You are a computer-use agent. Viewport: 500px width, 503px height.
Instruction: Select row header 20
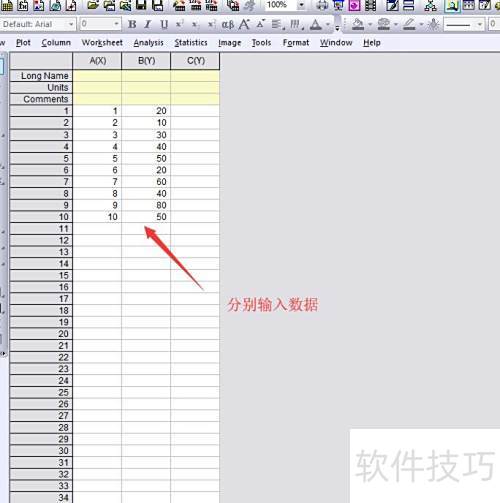click(41, 334)
